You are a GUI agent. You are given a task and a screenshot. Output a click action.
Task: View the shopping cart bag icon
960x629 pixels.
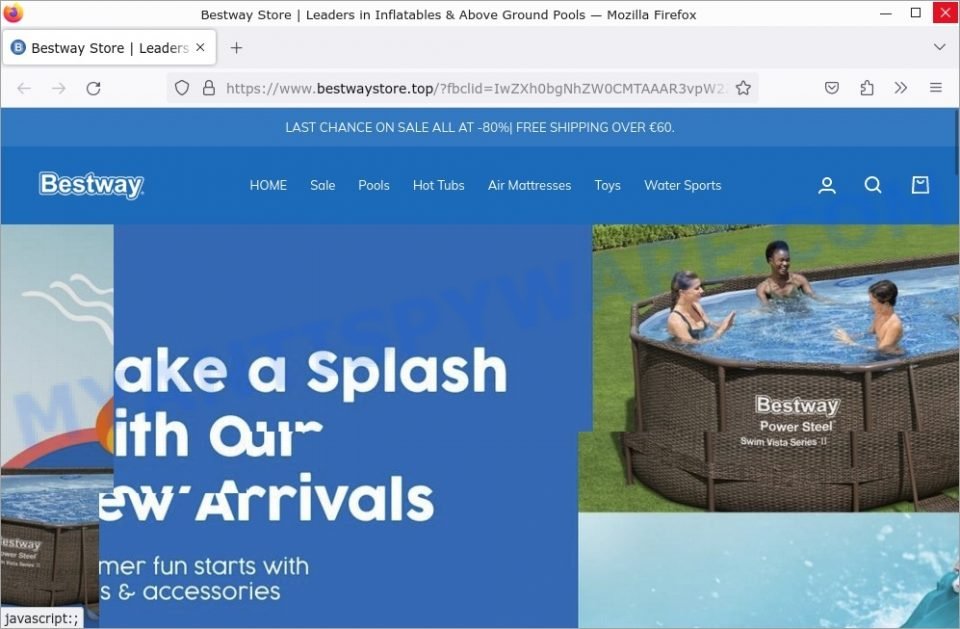(920, 185)
